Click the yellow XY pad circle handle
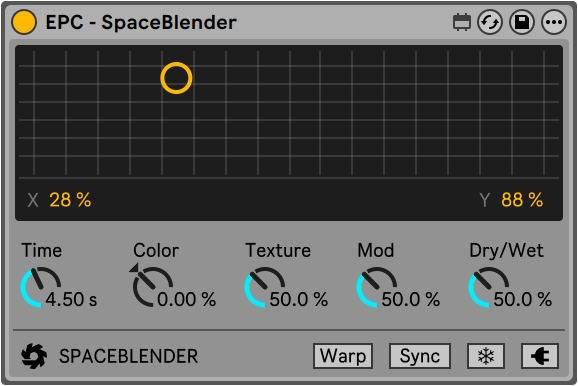Viewport: 578px width, 386px height. 176,78
